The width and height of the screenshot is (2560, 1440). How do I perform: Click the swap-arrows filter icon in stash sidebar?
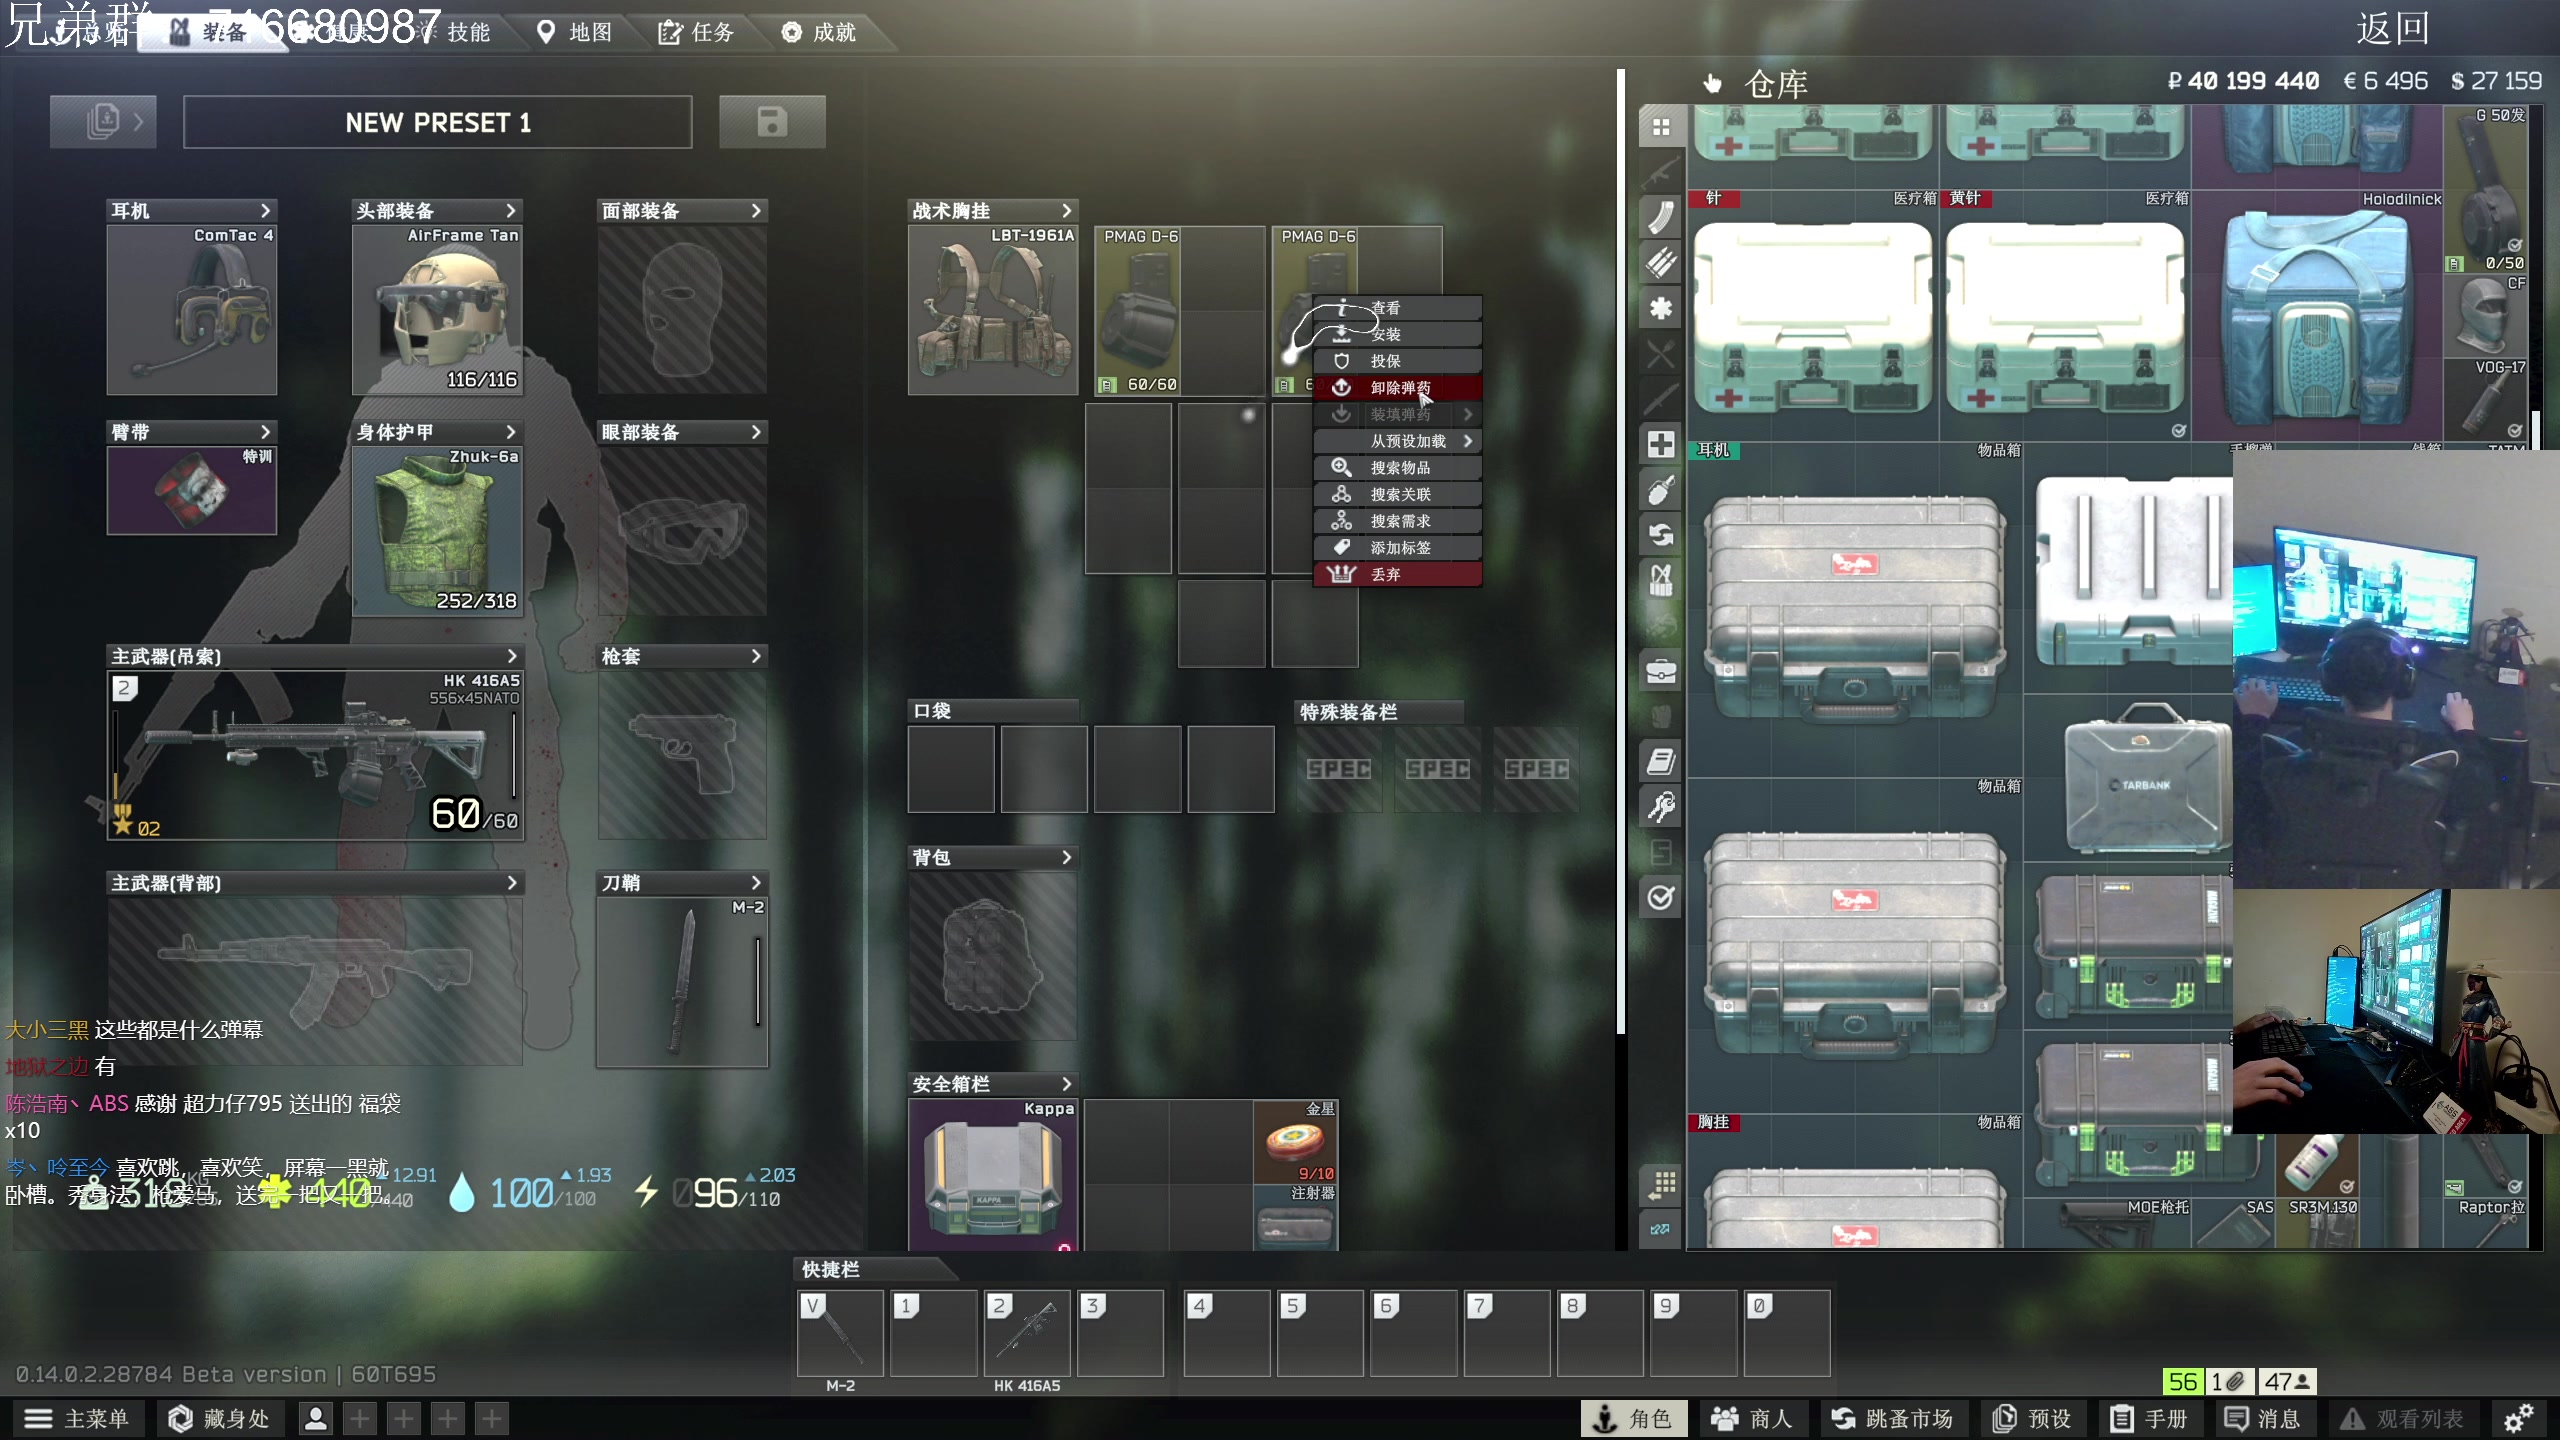[x=1661, y=535]
